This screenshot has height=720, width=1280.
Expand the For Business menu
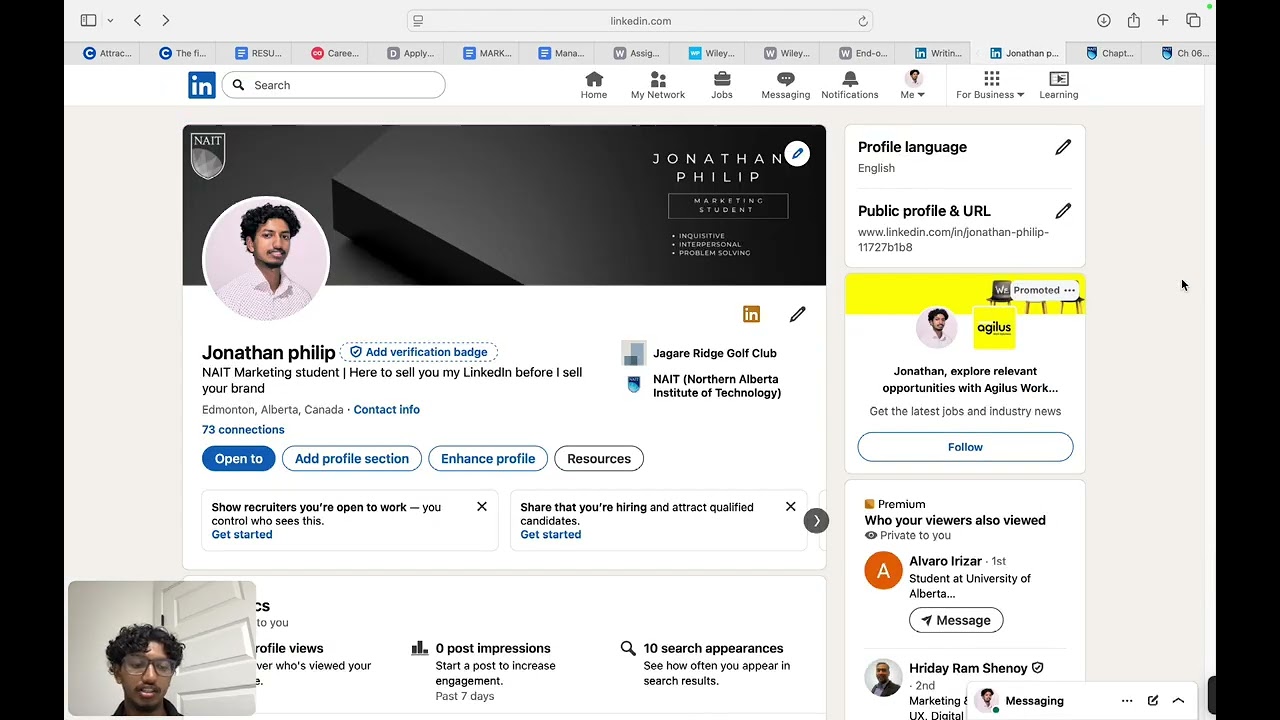tap(990, 85)
